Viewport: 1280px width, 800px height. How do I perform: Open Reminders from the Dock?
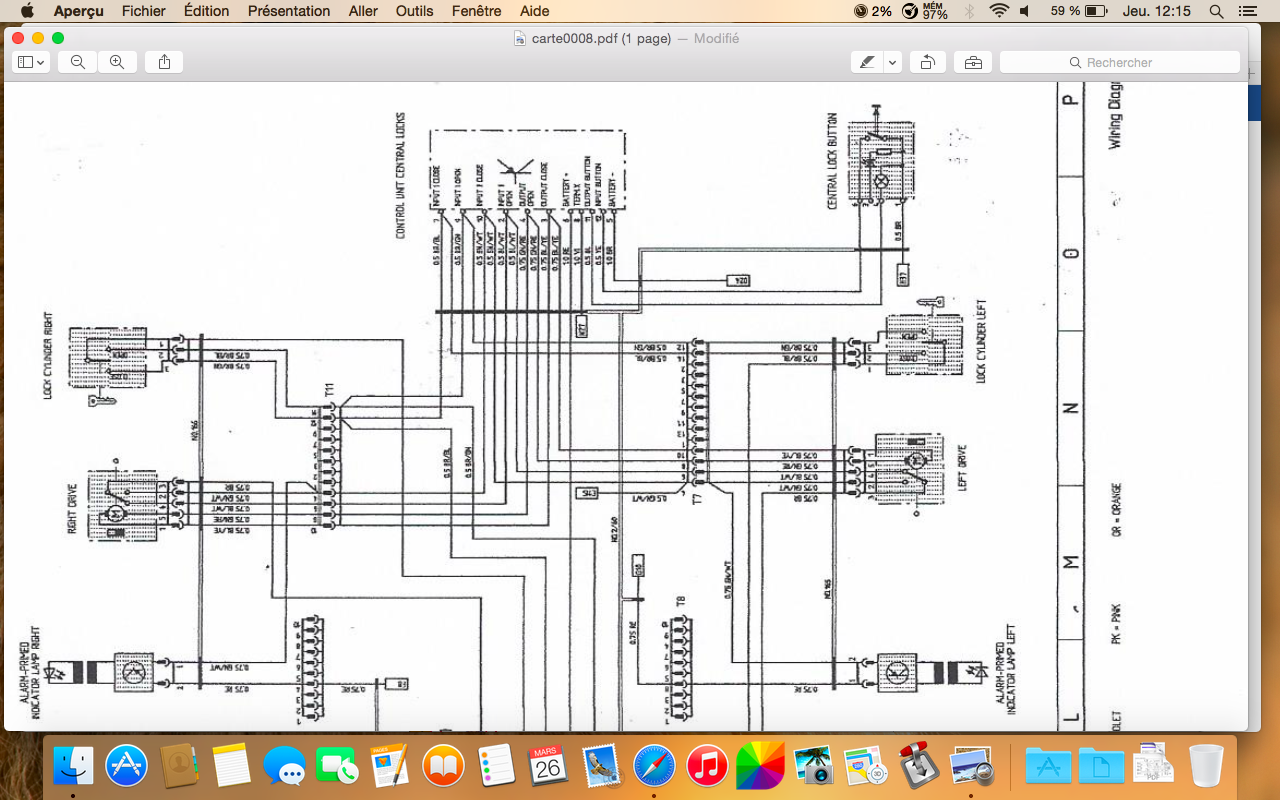(x=496, y=767)
